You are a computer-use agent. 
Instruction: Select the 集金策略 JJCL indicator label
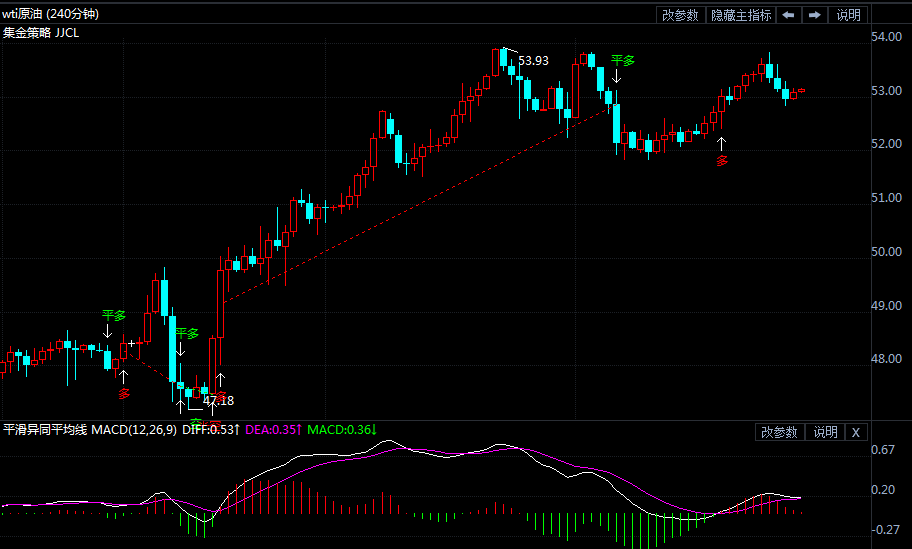coord(41,33)
